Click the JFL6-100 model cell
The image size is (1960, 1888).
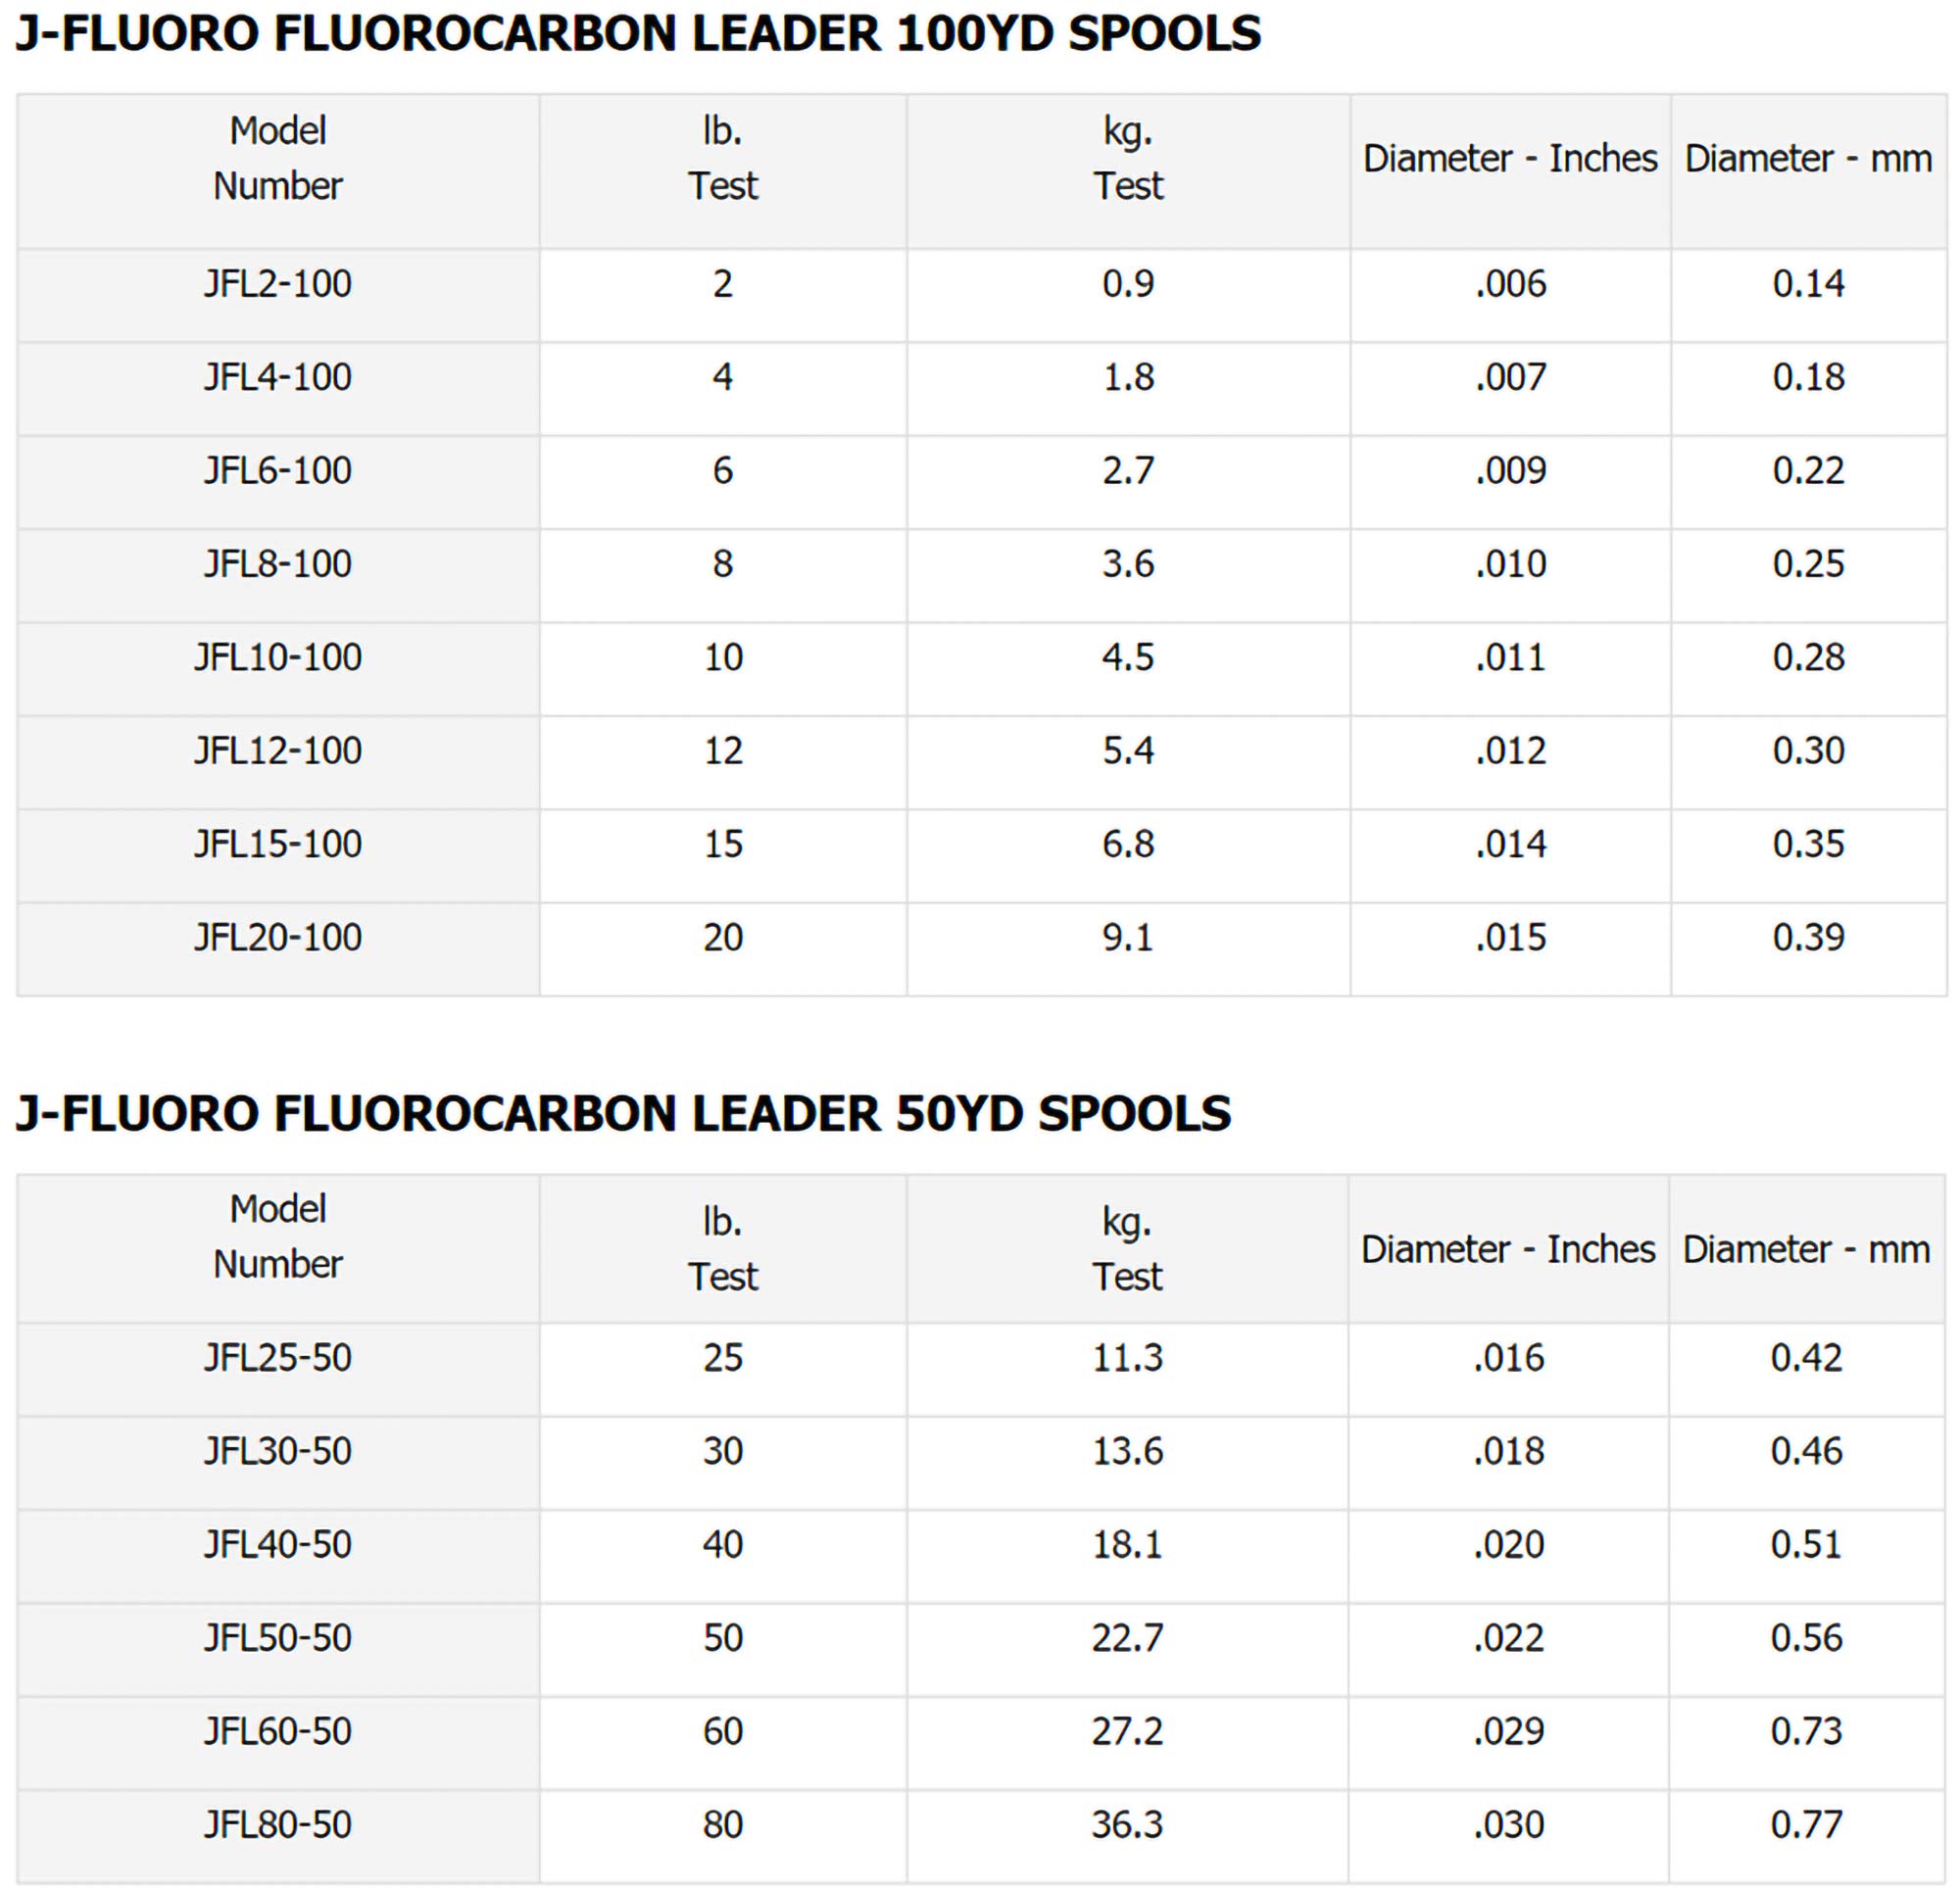278,470
